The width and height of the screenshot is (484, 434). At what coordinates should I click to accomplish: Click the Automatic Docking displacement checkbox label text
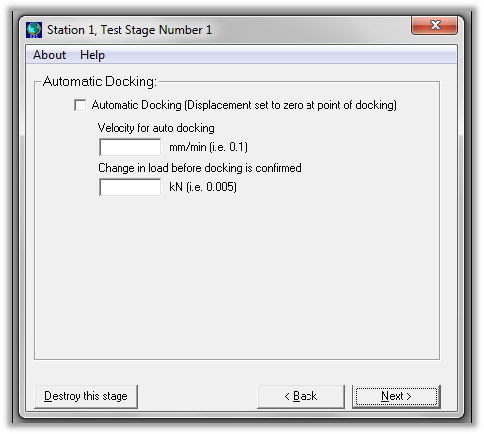pyautogui.click(x=244, y=105)
